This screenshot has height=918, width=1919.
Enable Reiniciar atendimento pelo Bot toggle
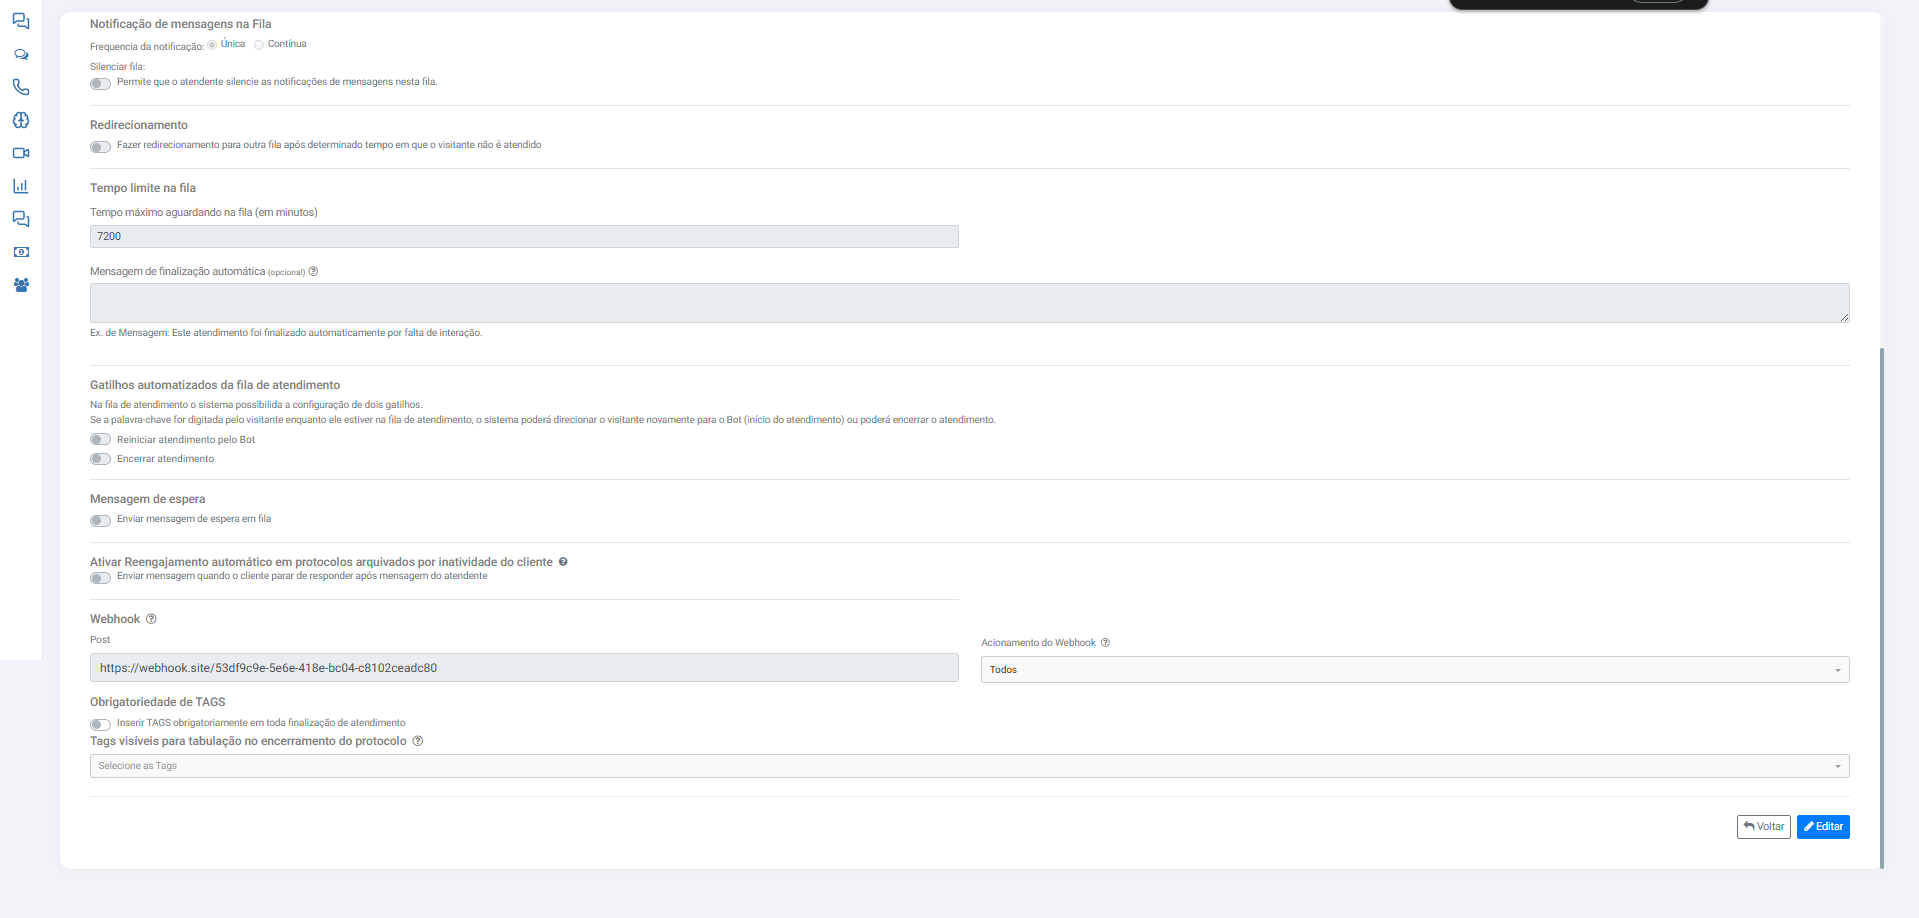(x=100, y=440)
